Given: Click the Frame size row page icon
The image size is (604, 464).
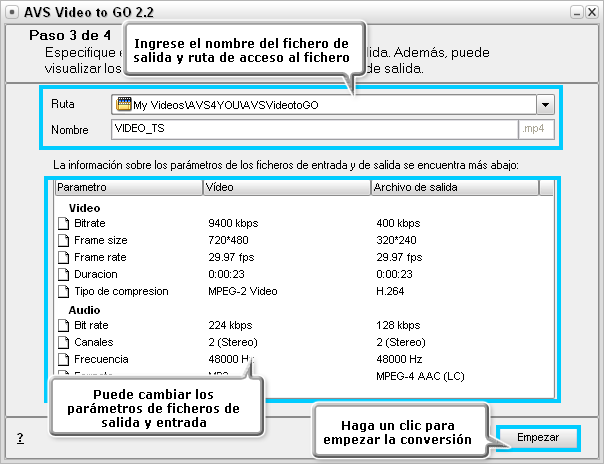Looking at the screenshot, I should [64, 240].
